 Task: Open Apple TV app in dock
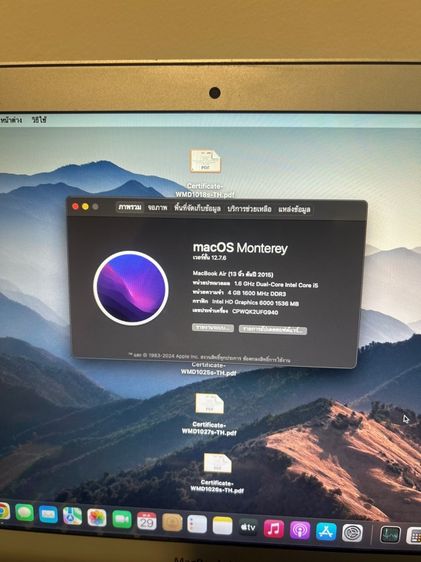point(248,527)
